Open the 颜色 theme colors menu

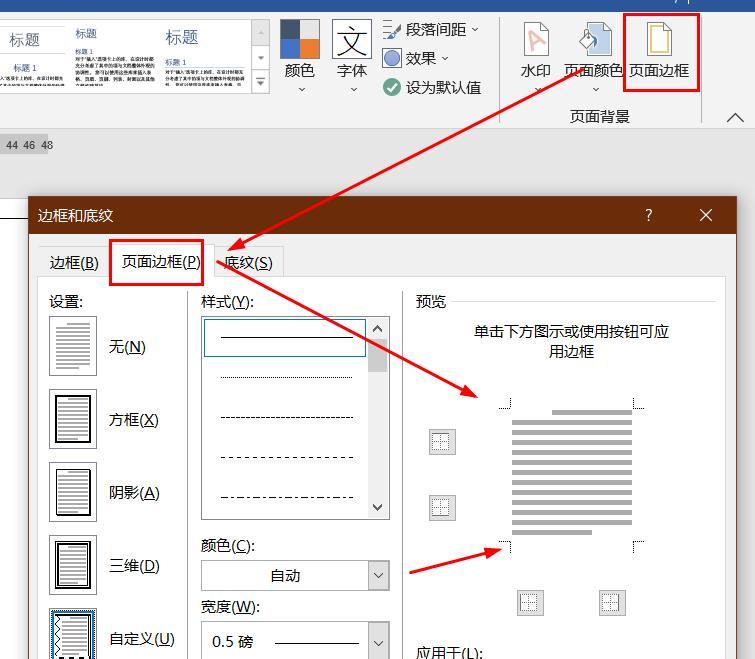click(299, 56)
